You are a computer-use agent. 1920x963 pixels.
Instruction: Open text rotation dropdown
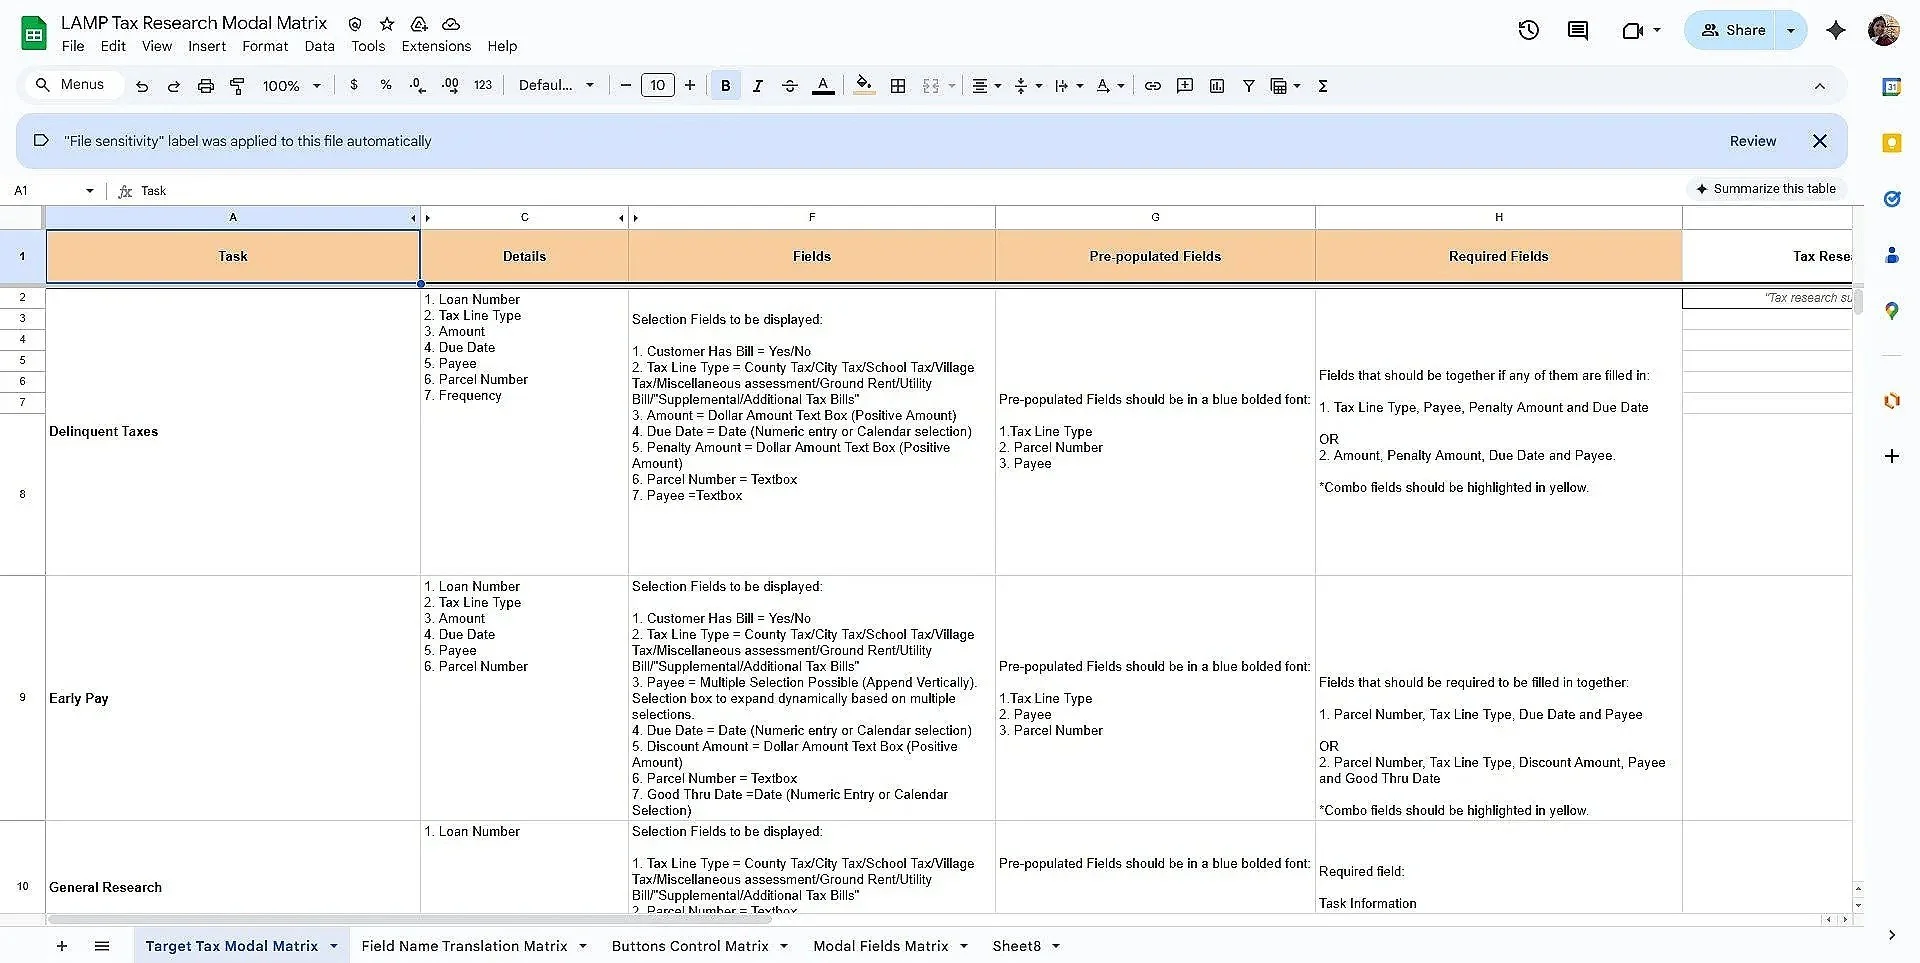tap(1109, 86)
